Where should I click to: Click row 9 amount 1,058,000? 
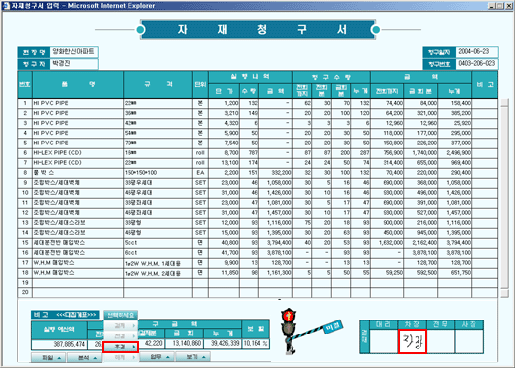[275, 183]
